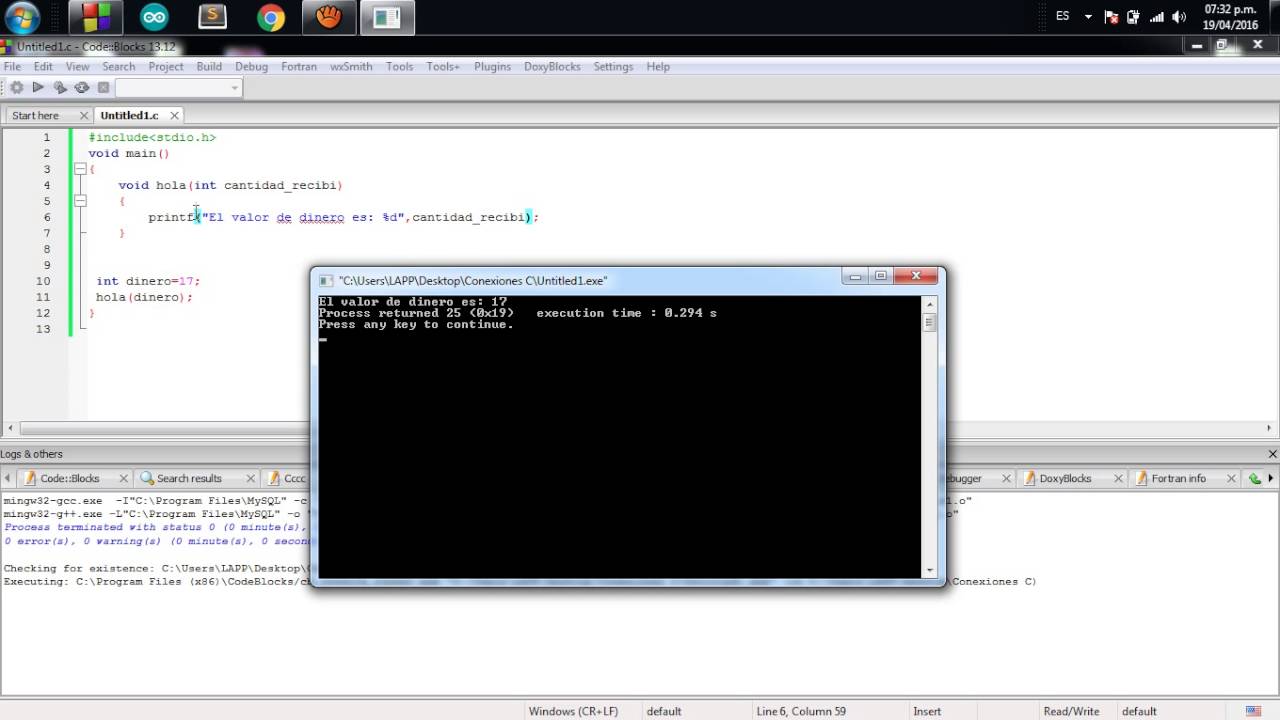Open the File menu
The height and width of the screenshot is (720, 1280).
tap(12, 67)
